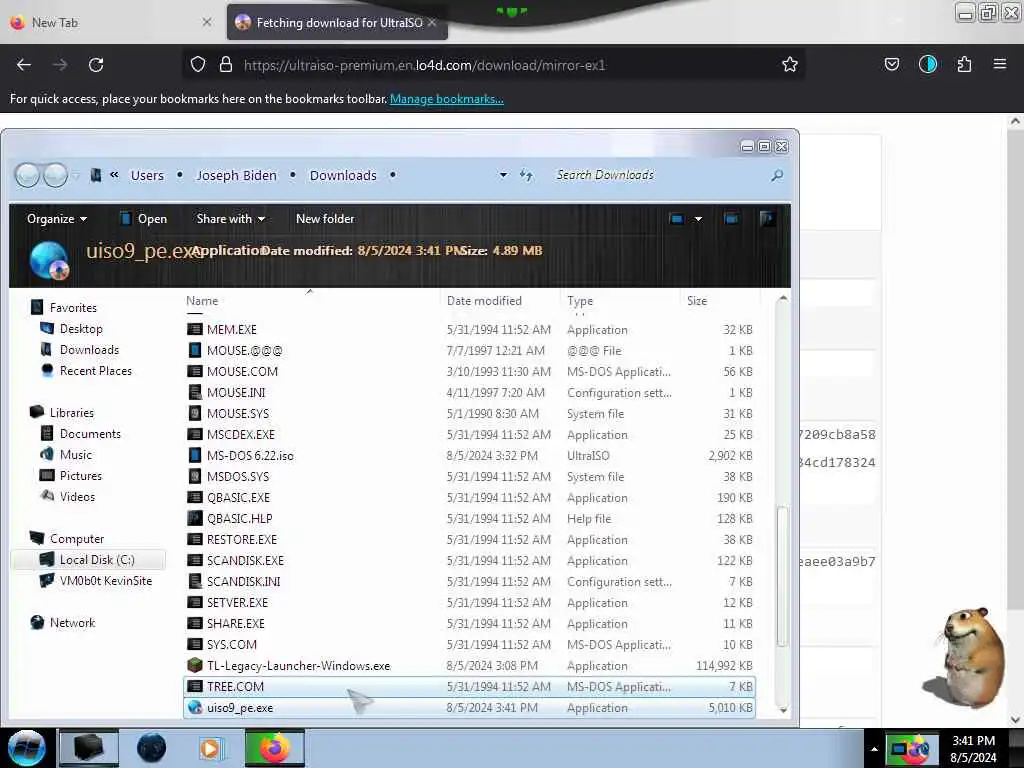
Task: Open the tracking protection shield icon
Action: [x=198, y=65]
